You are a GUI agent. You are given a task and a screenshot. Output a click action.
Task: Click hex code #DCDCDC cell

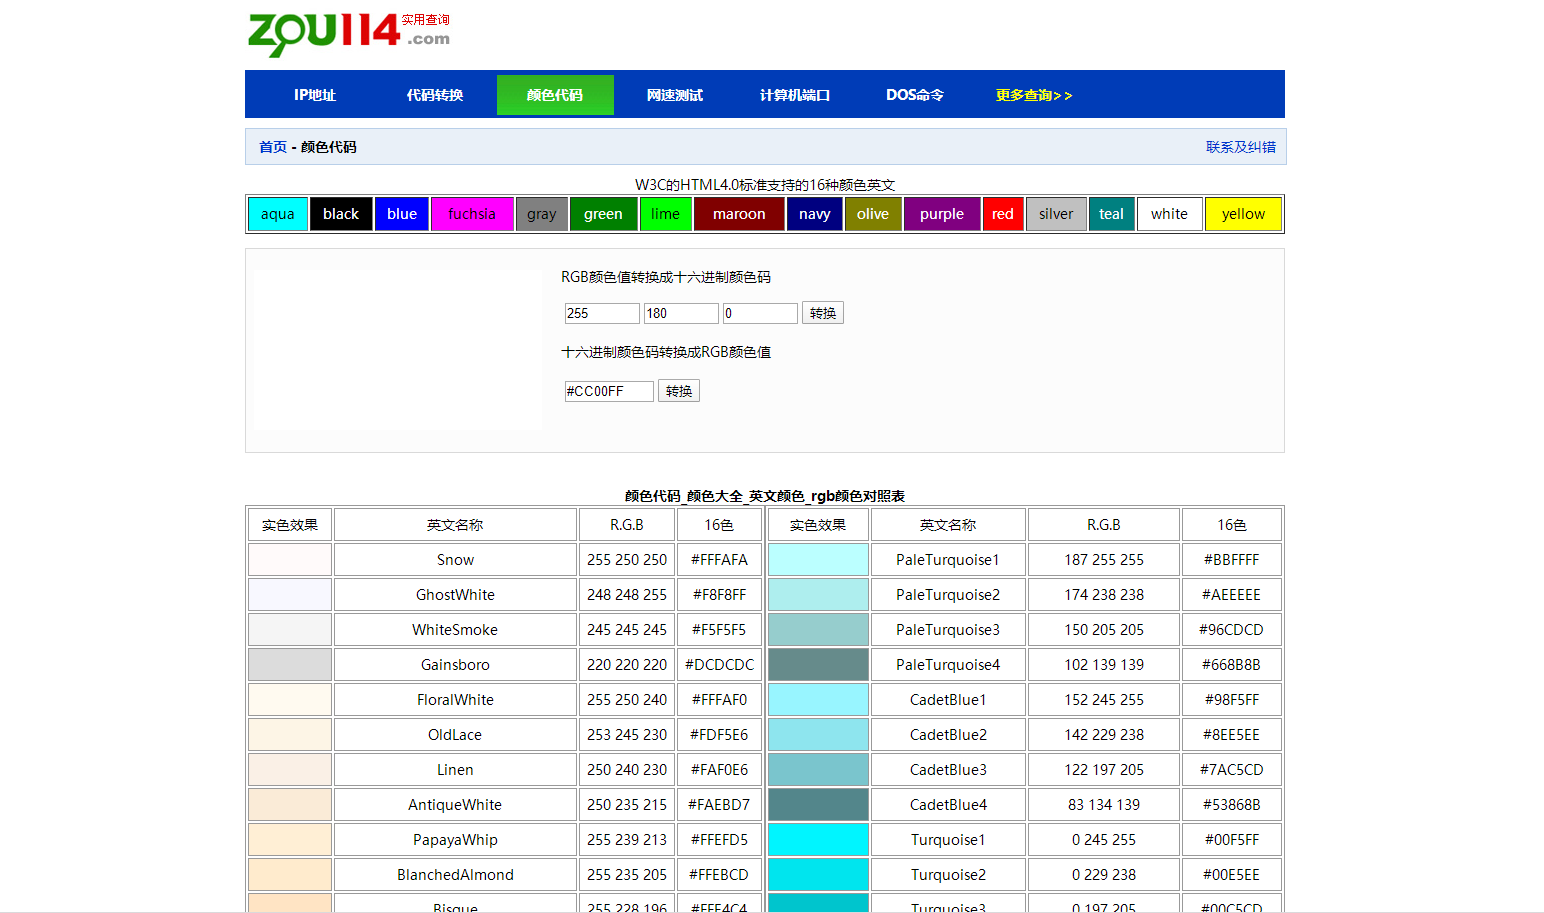coord(719,665)
